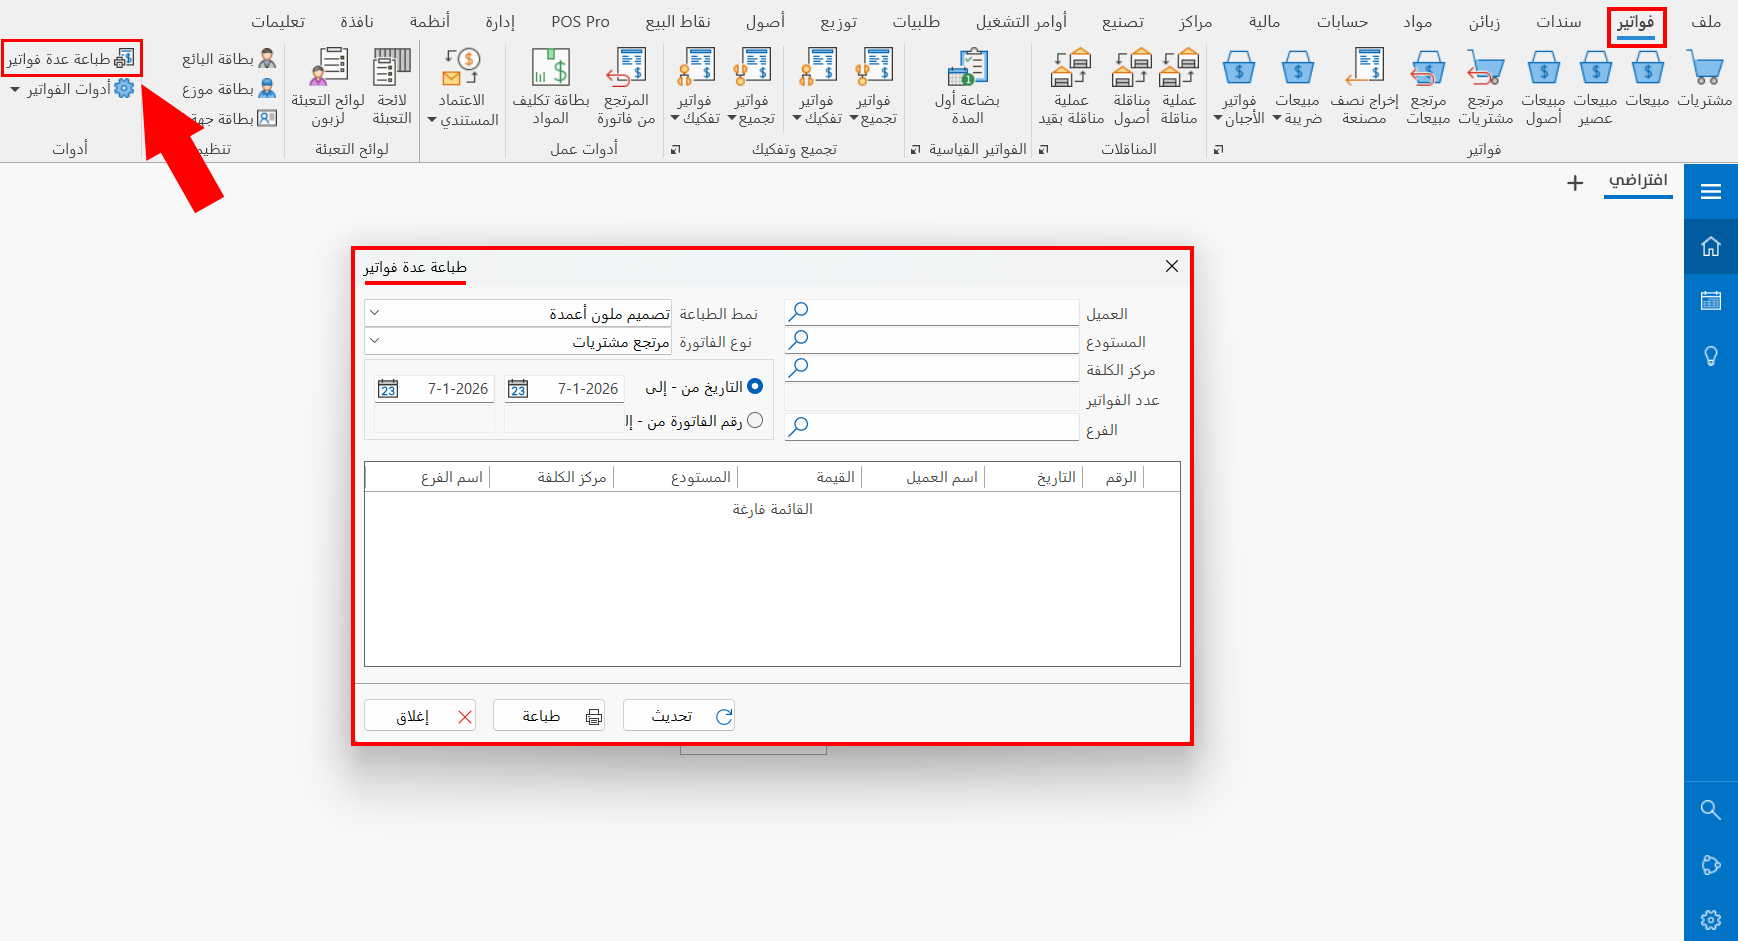Open بطاقة البائع from the ribbon
The width and height of the screenshot is (1738, 941).
(x=225, y=58)
